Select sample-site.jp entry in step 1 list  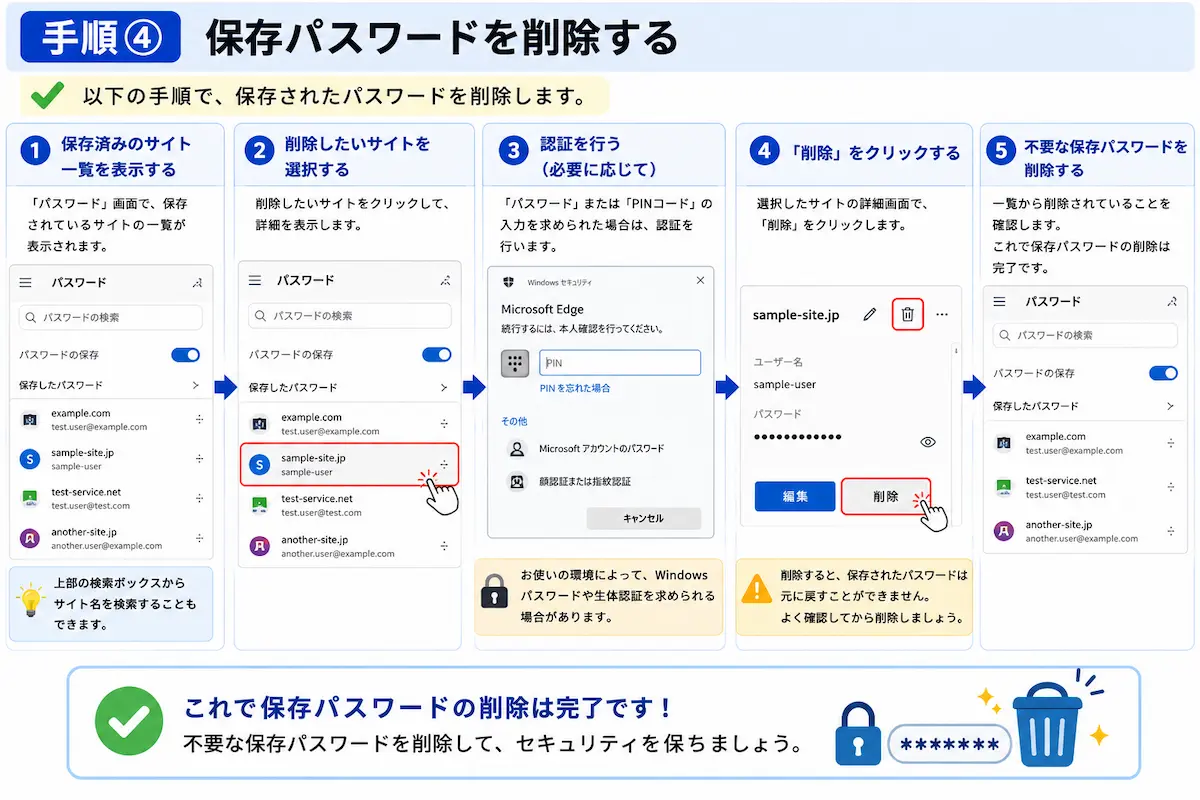tap(111, 459)
